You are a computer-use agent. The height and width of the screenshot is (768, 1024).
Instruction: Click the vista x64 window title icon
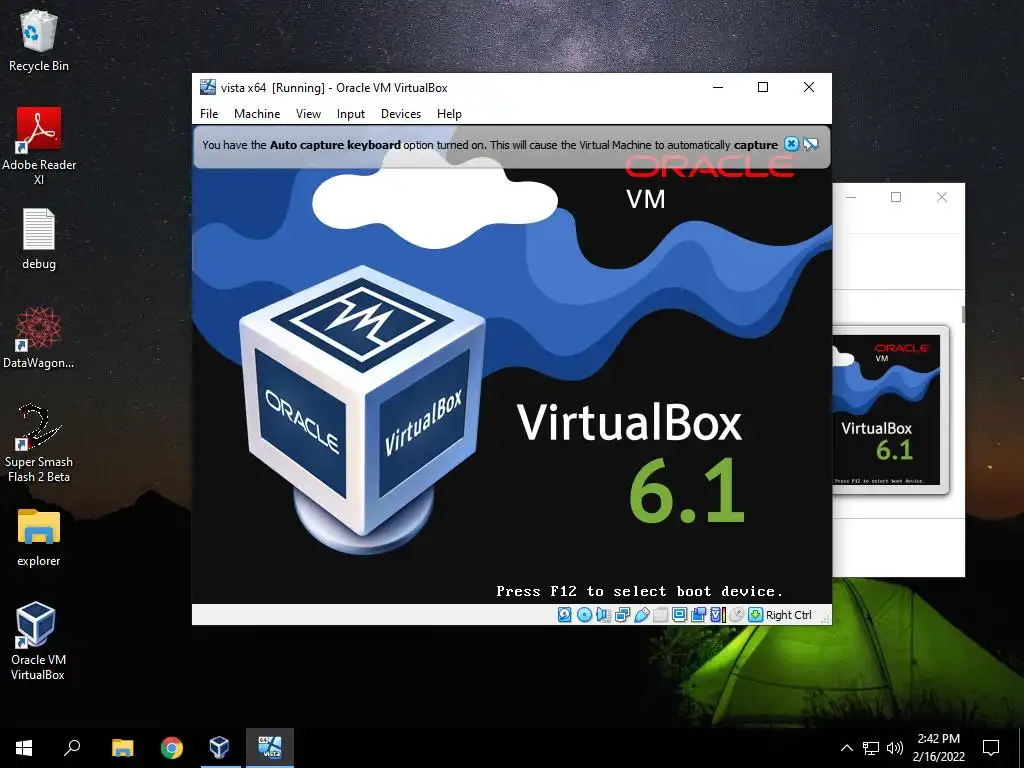208,87
